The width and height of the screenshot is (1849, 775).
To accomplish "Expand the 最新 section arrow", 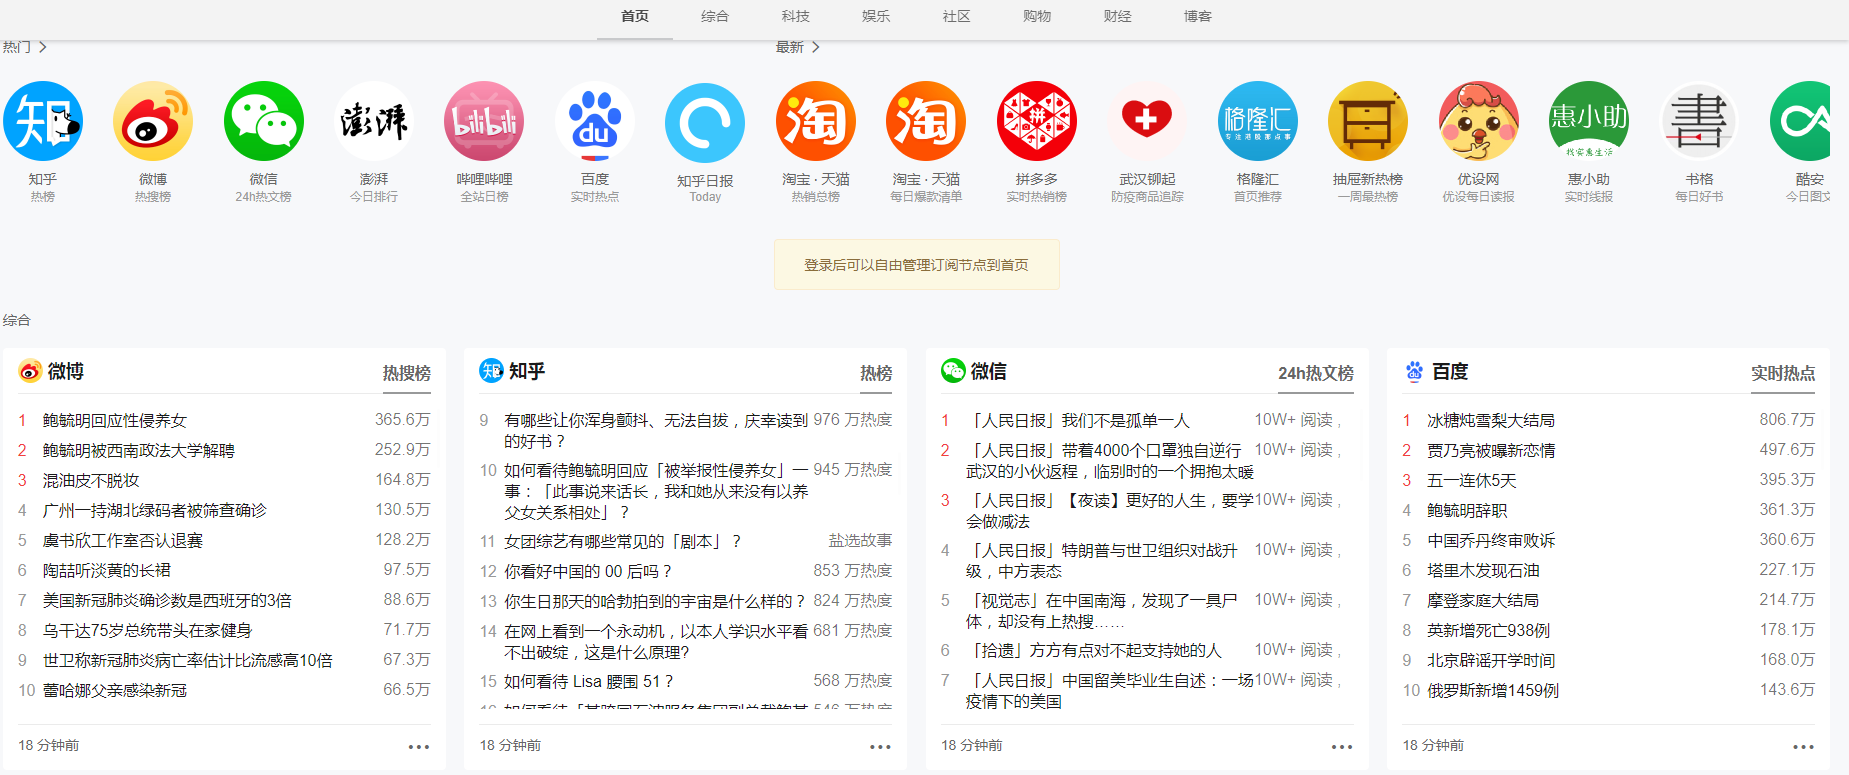I will click(x=815, y=47).
